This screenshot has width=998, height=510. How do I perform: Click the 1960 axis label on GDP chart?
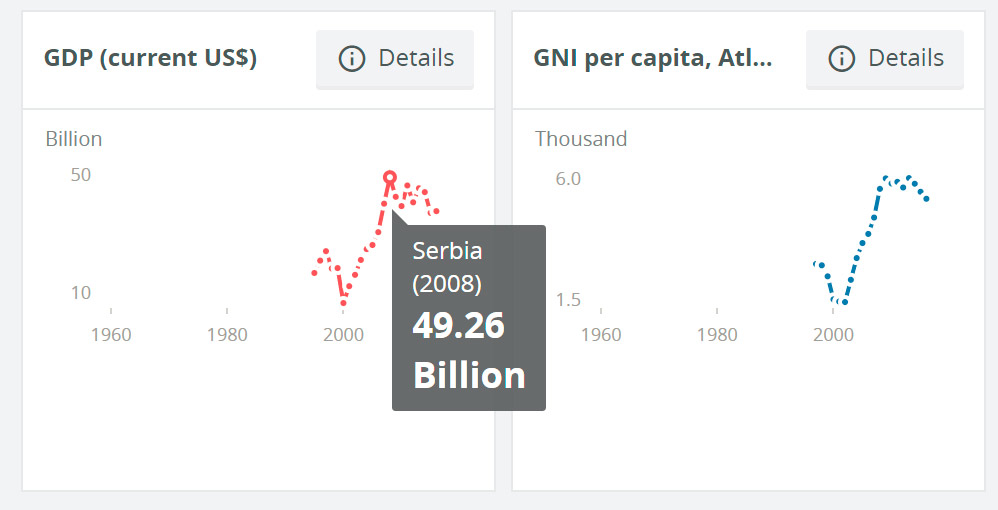tap(110, 334)
